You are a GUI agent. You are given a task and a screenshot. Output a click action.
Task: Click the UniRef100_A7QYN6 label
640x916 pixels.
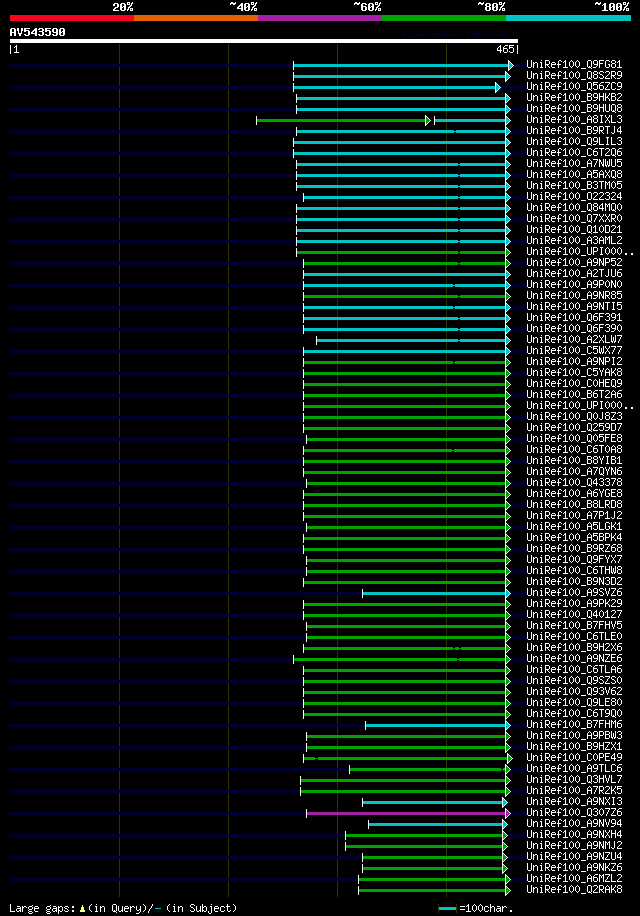[574, 471]
